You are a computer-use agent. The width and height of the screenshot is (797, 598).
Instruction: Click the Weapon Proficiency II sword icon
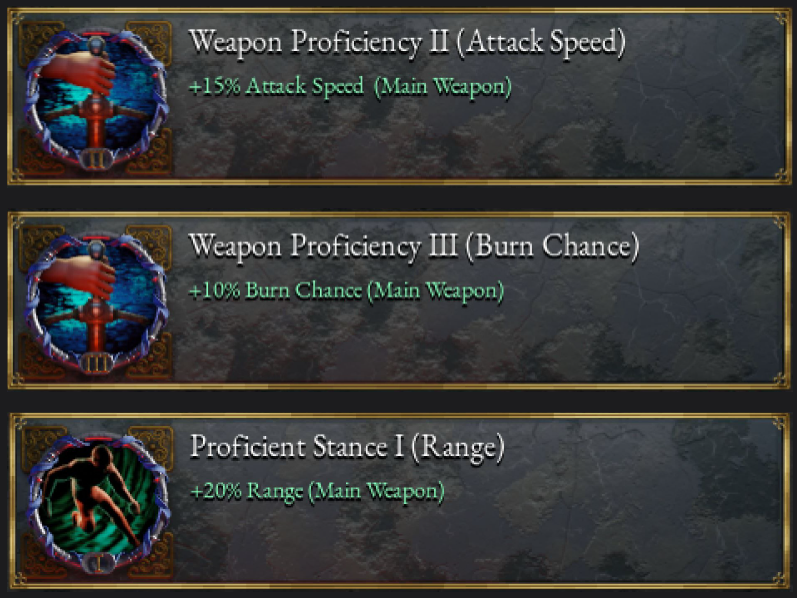tap(97, 99)
